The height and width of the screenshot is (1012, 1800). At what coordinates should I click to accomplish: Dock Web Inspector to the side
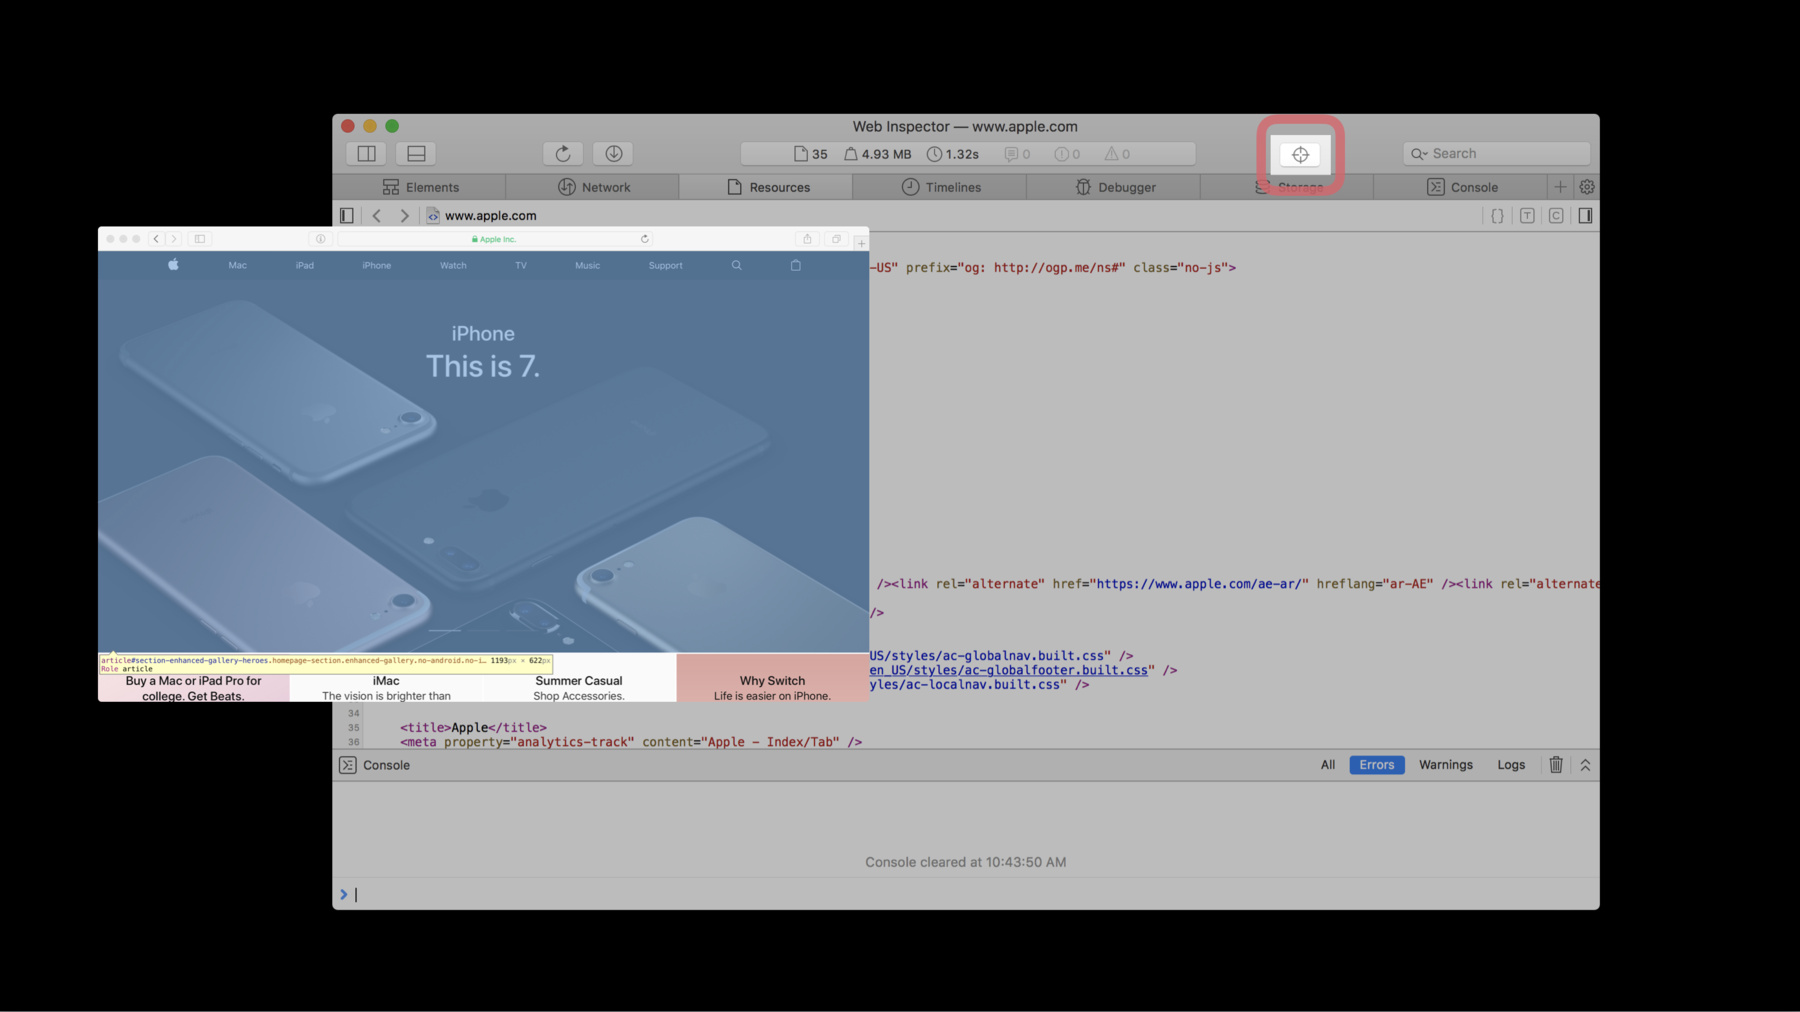tap(367, 153)
